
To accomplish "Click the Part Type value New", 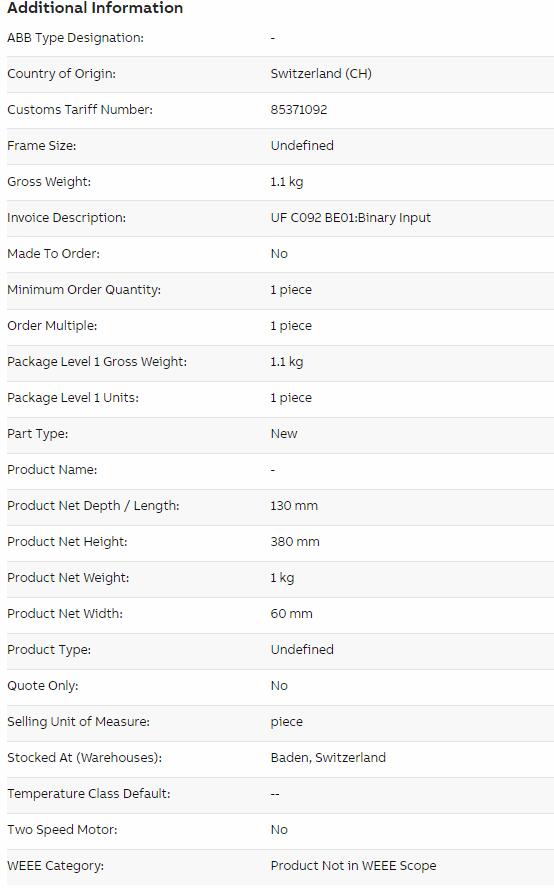I will click(x=284, y=434).
